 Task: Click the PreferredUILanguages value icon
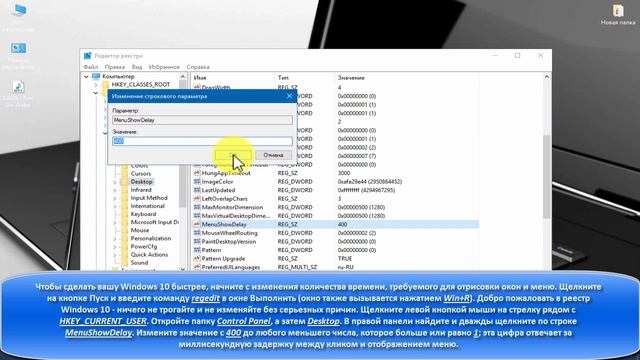click(x=197, y=267)
